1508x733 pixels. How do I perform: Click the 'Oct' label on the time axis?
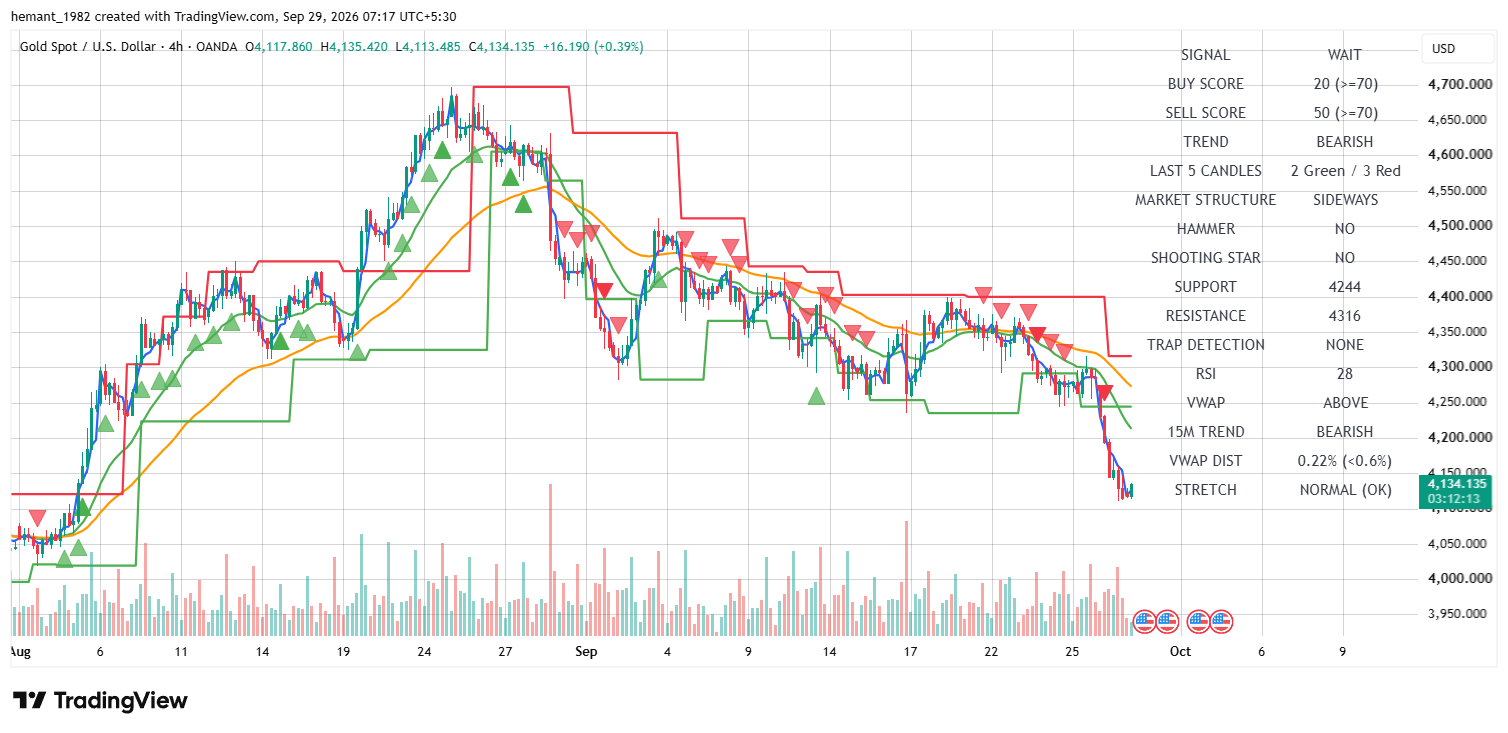1180,651
